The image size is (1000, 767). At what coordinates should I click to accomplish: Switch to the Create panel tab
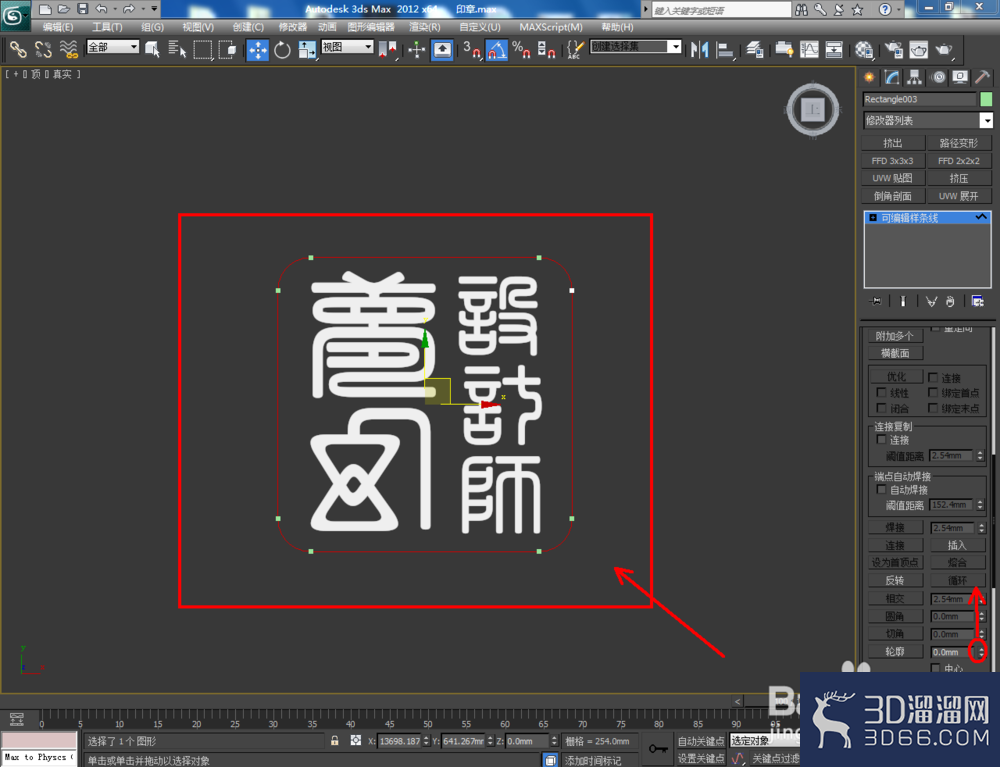point(869,77)
